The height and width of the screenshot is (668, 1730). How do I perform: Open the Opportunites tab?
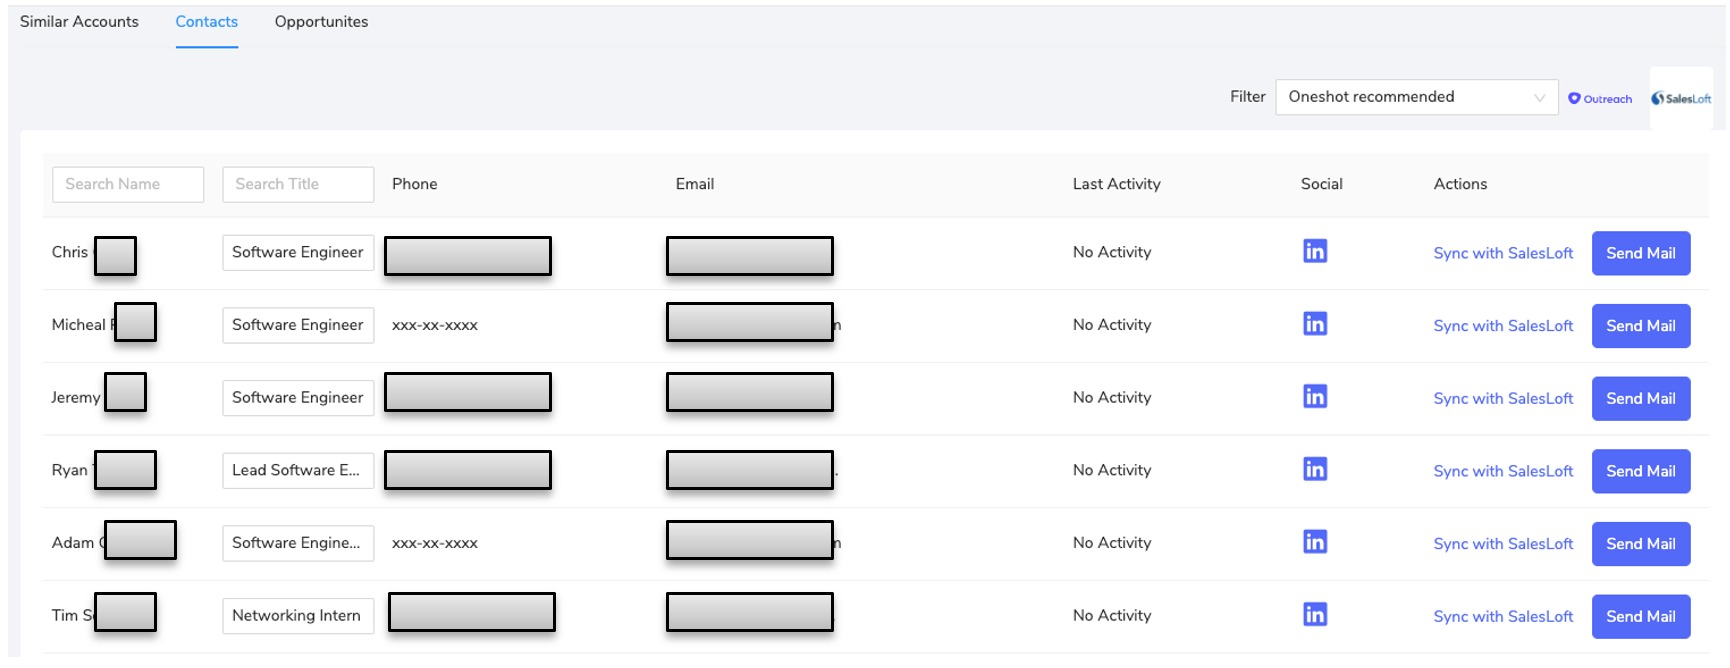pos(321,22)
